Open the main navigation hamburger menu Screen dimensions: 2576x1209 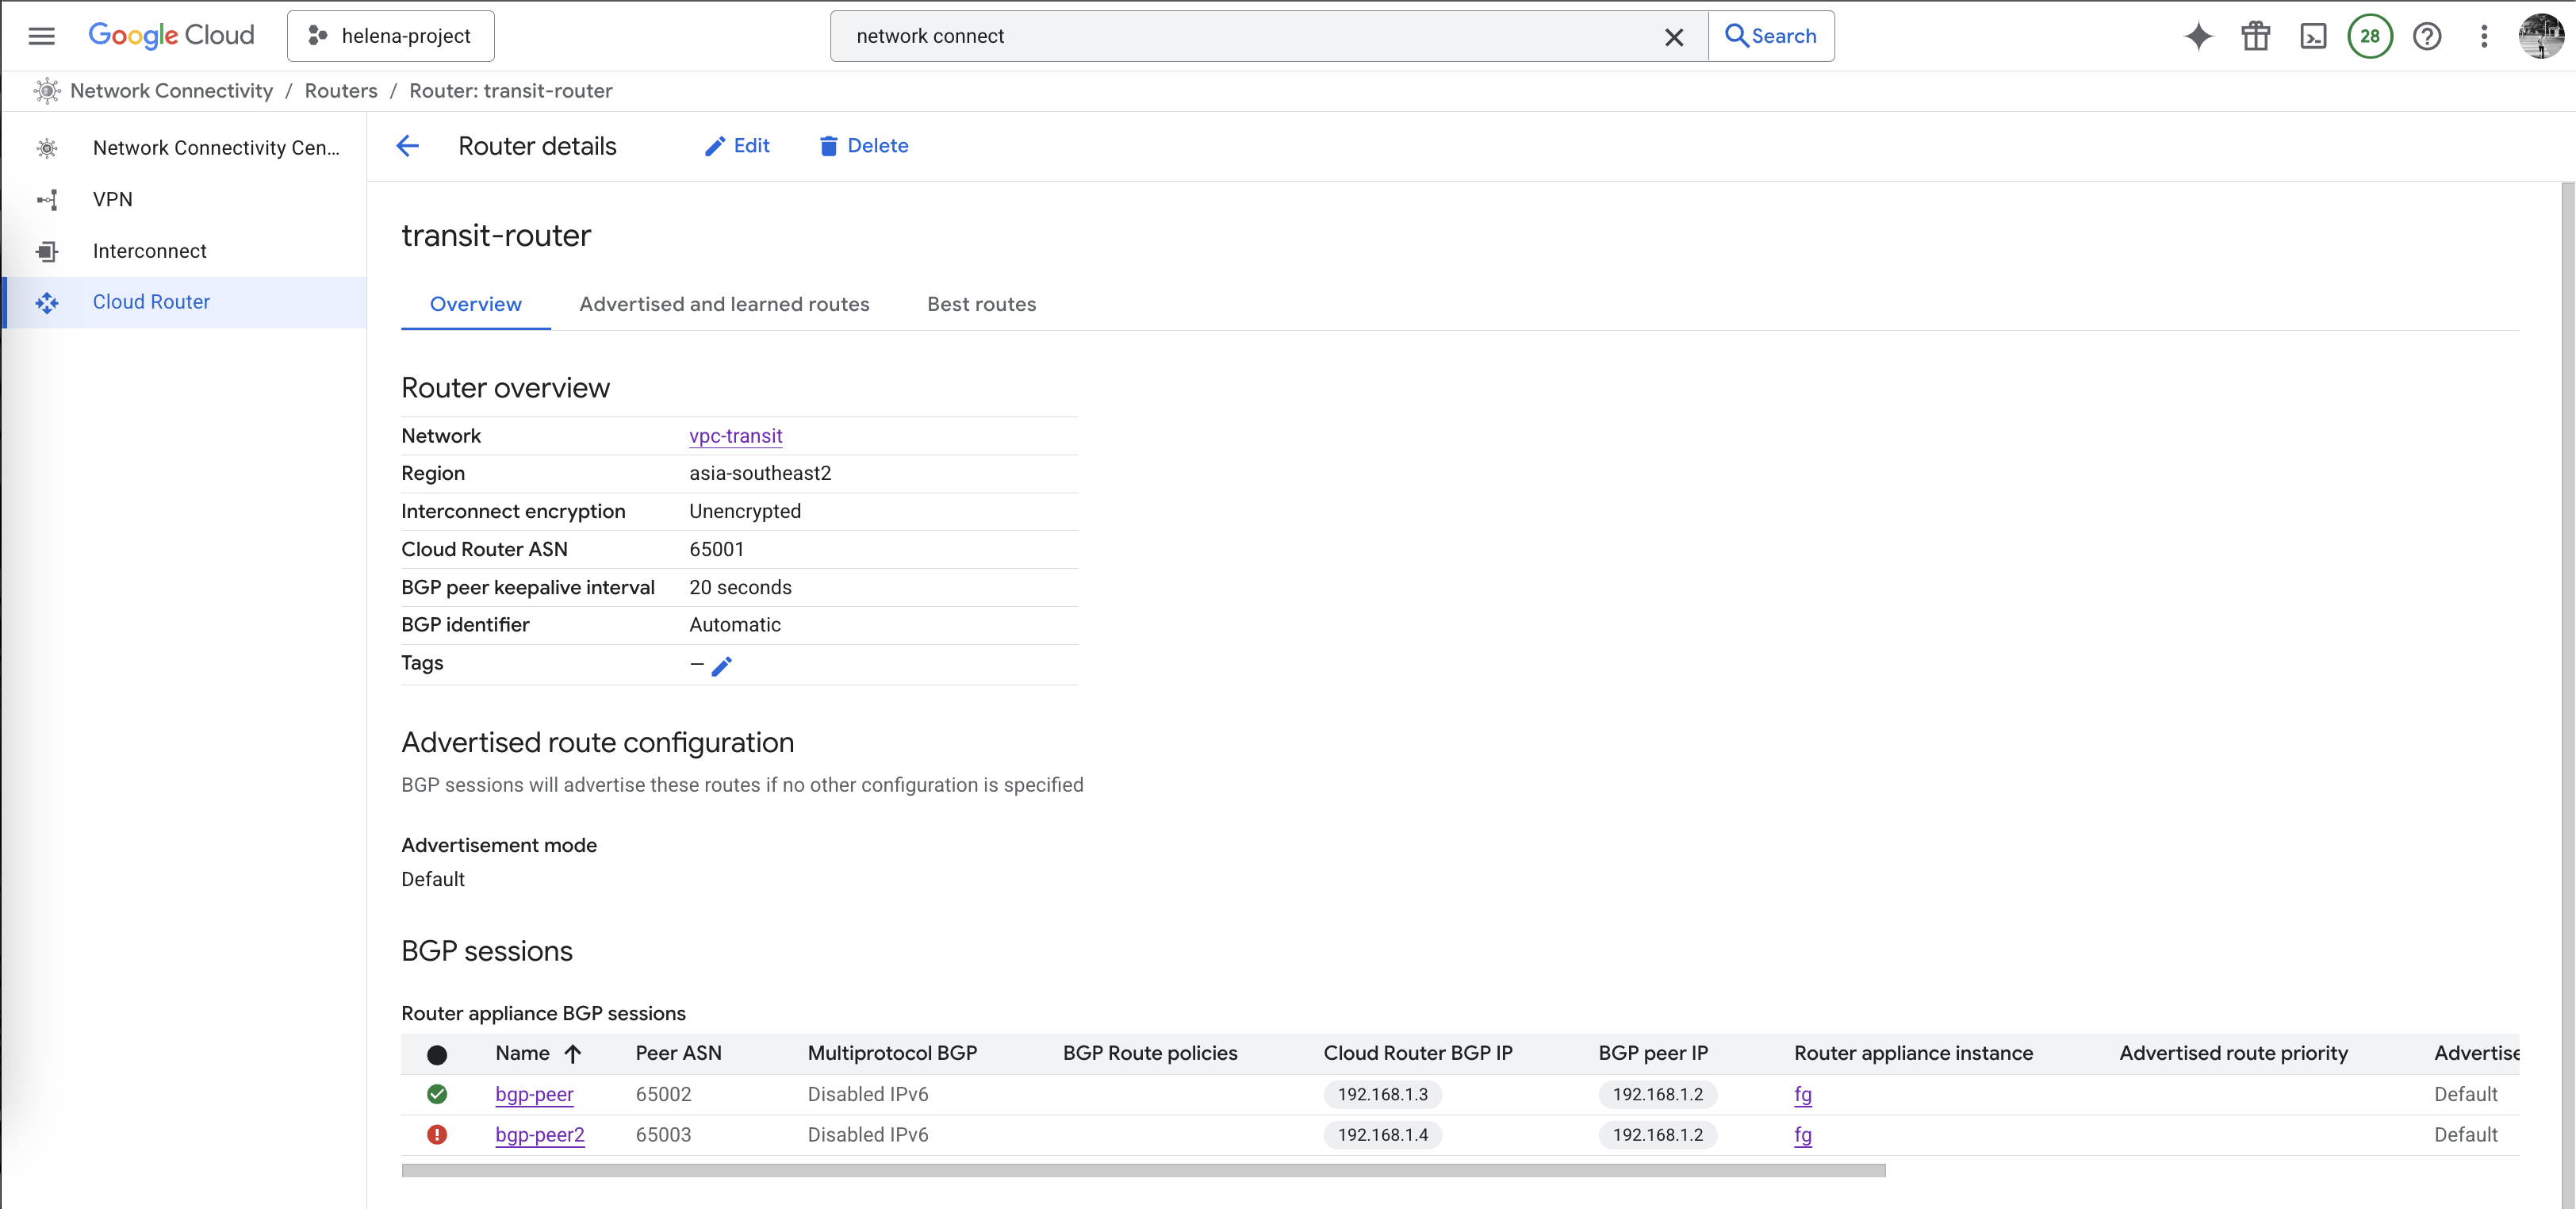click(x=41, y=36)
